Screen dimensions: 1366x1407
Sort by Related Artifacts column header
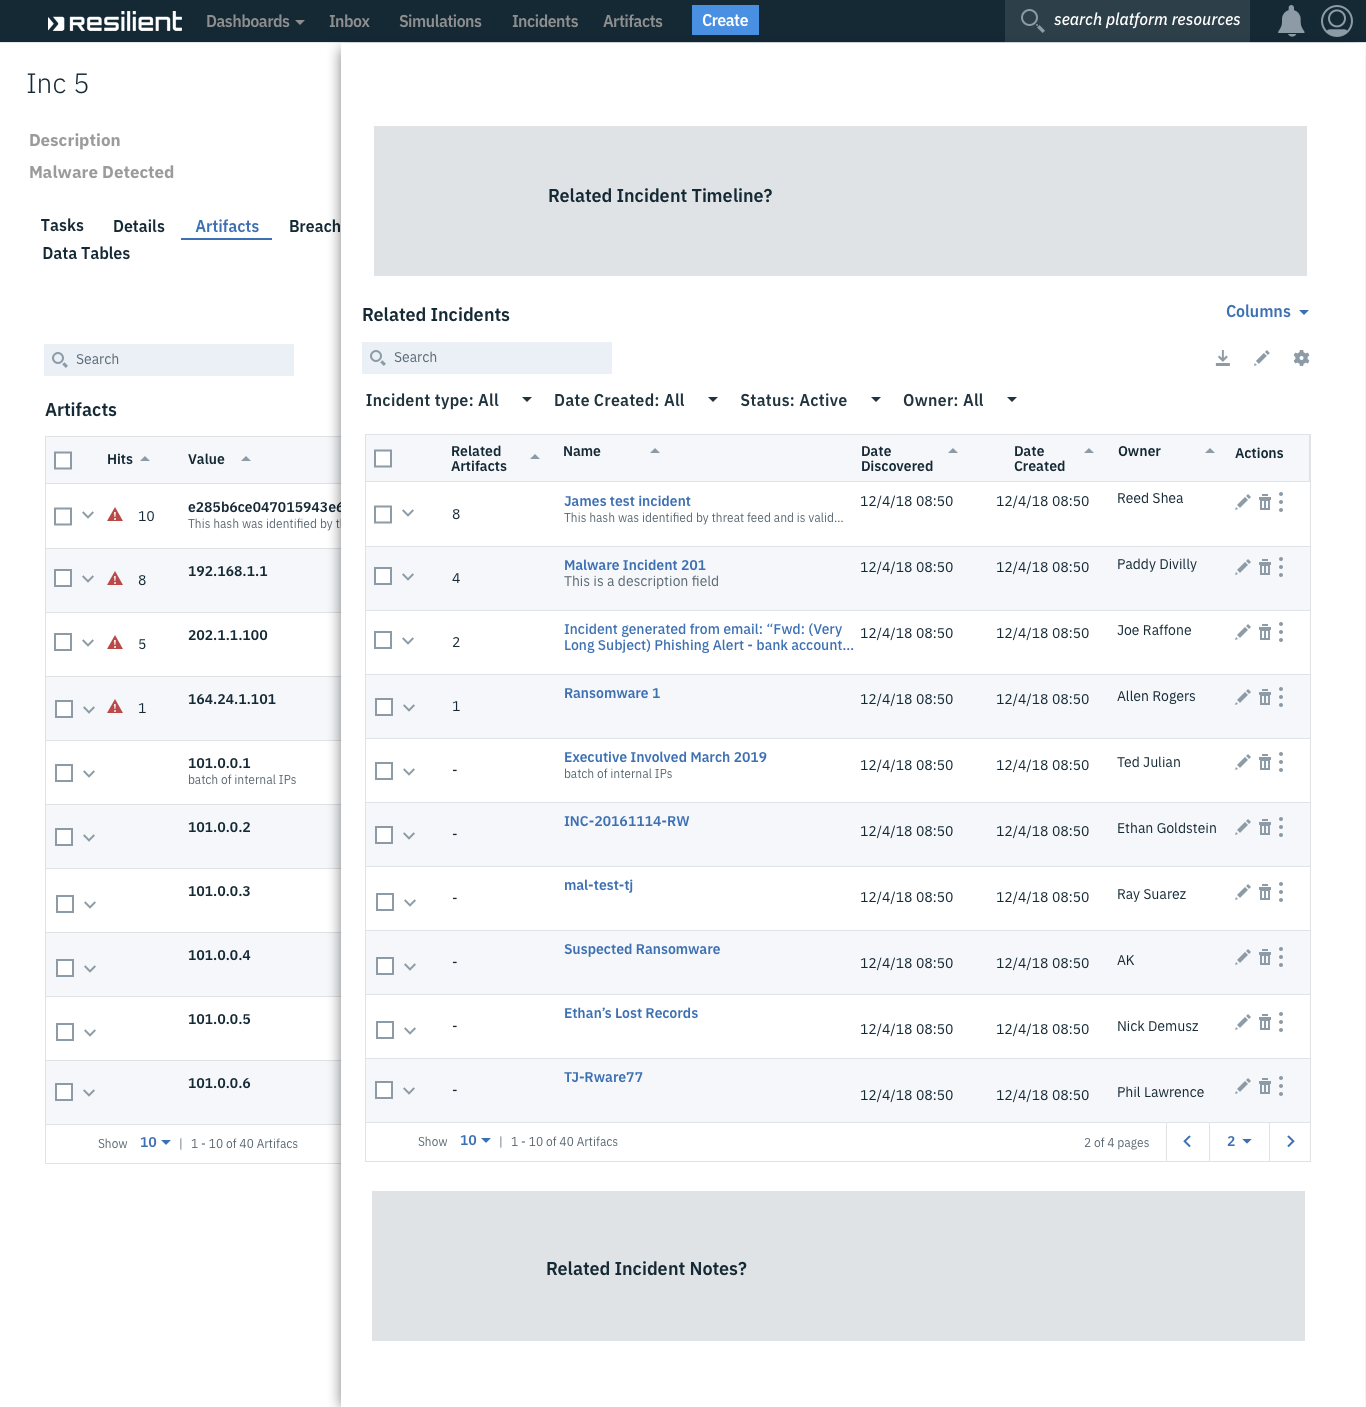[x=494, y=458]
